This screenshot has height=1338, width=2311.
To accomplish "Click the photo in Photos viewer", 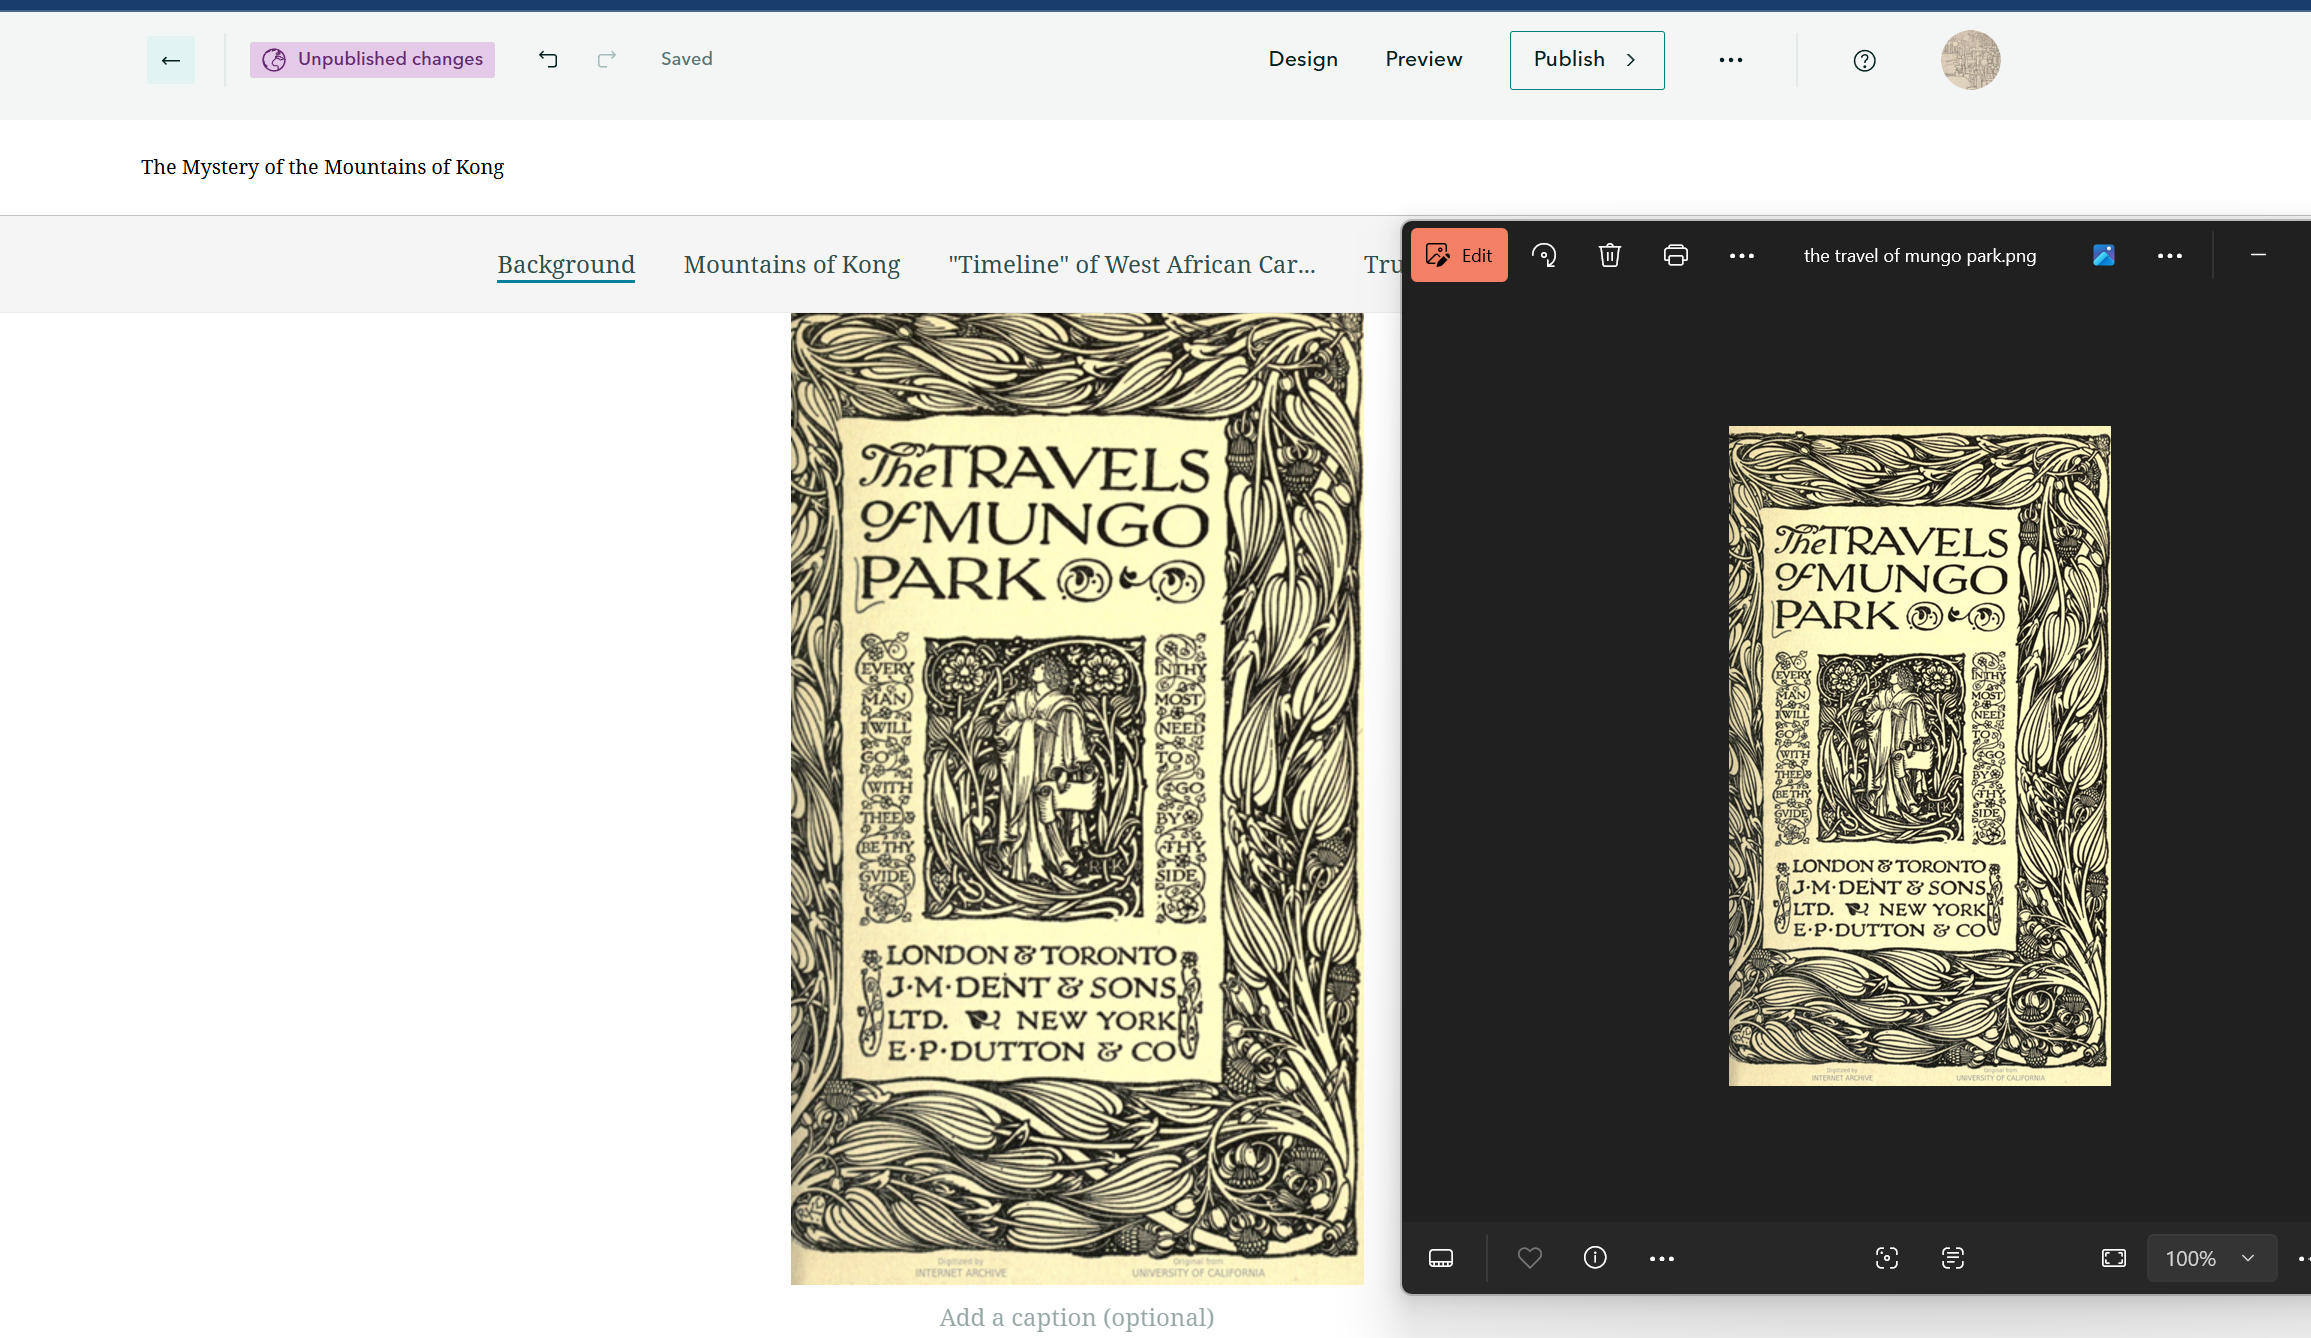I will (1920, 756).
